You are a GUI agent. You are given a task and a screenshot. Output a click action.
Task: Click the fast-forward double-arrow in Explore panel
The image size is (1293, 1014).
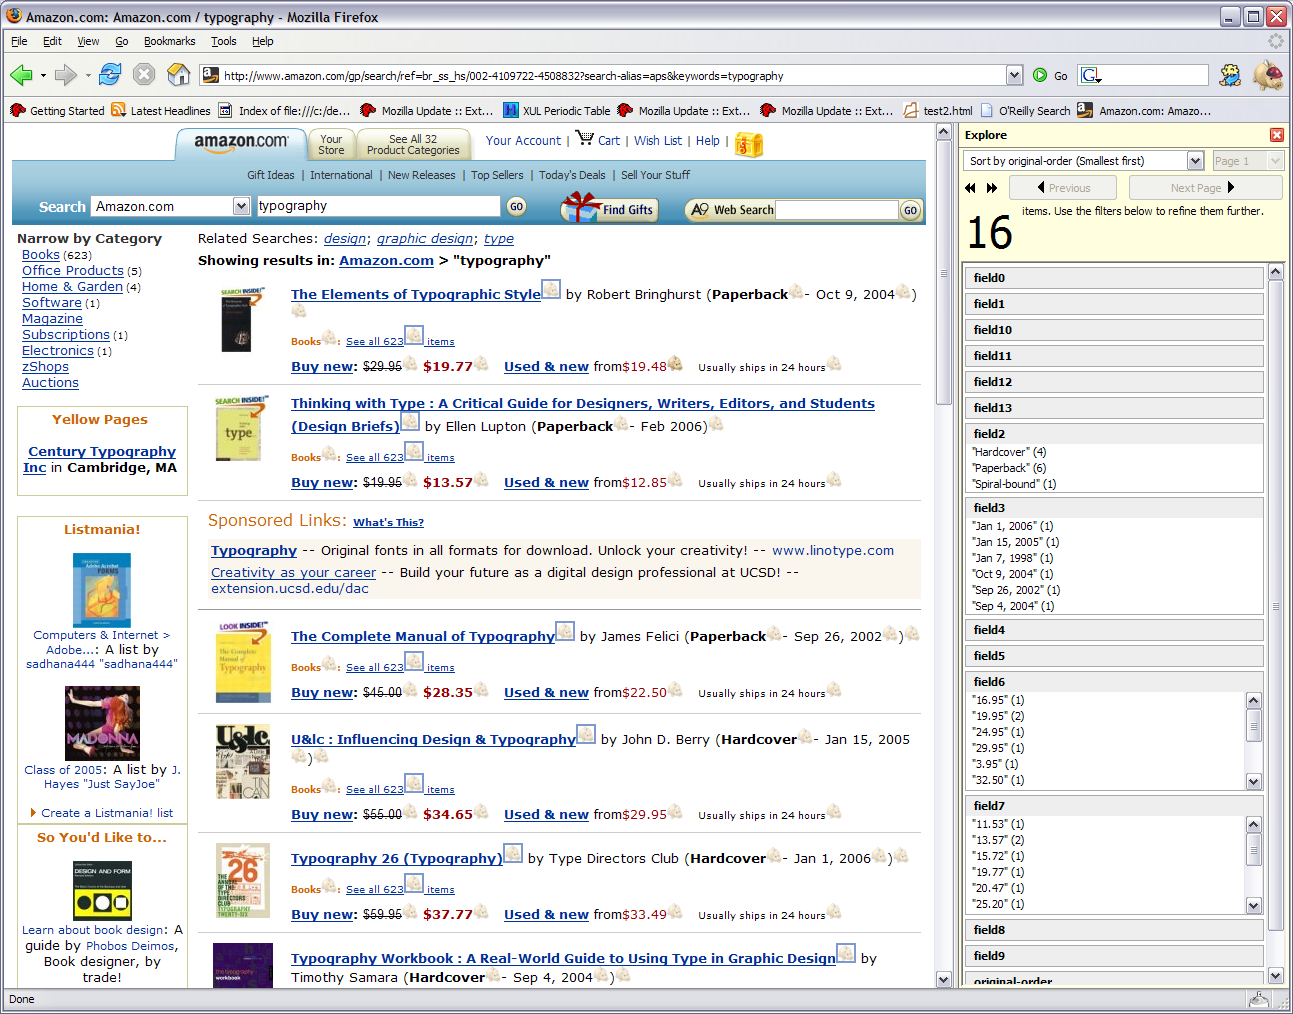[992, 188]
